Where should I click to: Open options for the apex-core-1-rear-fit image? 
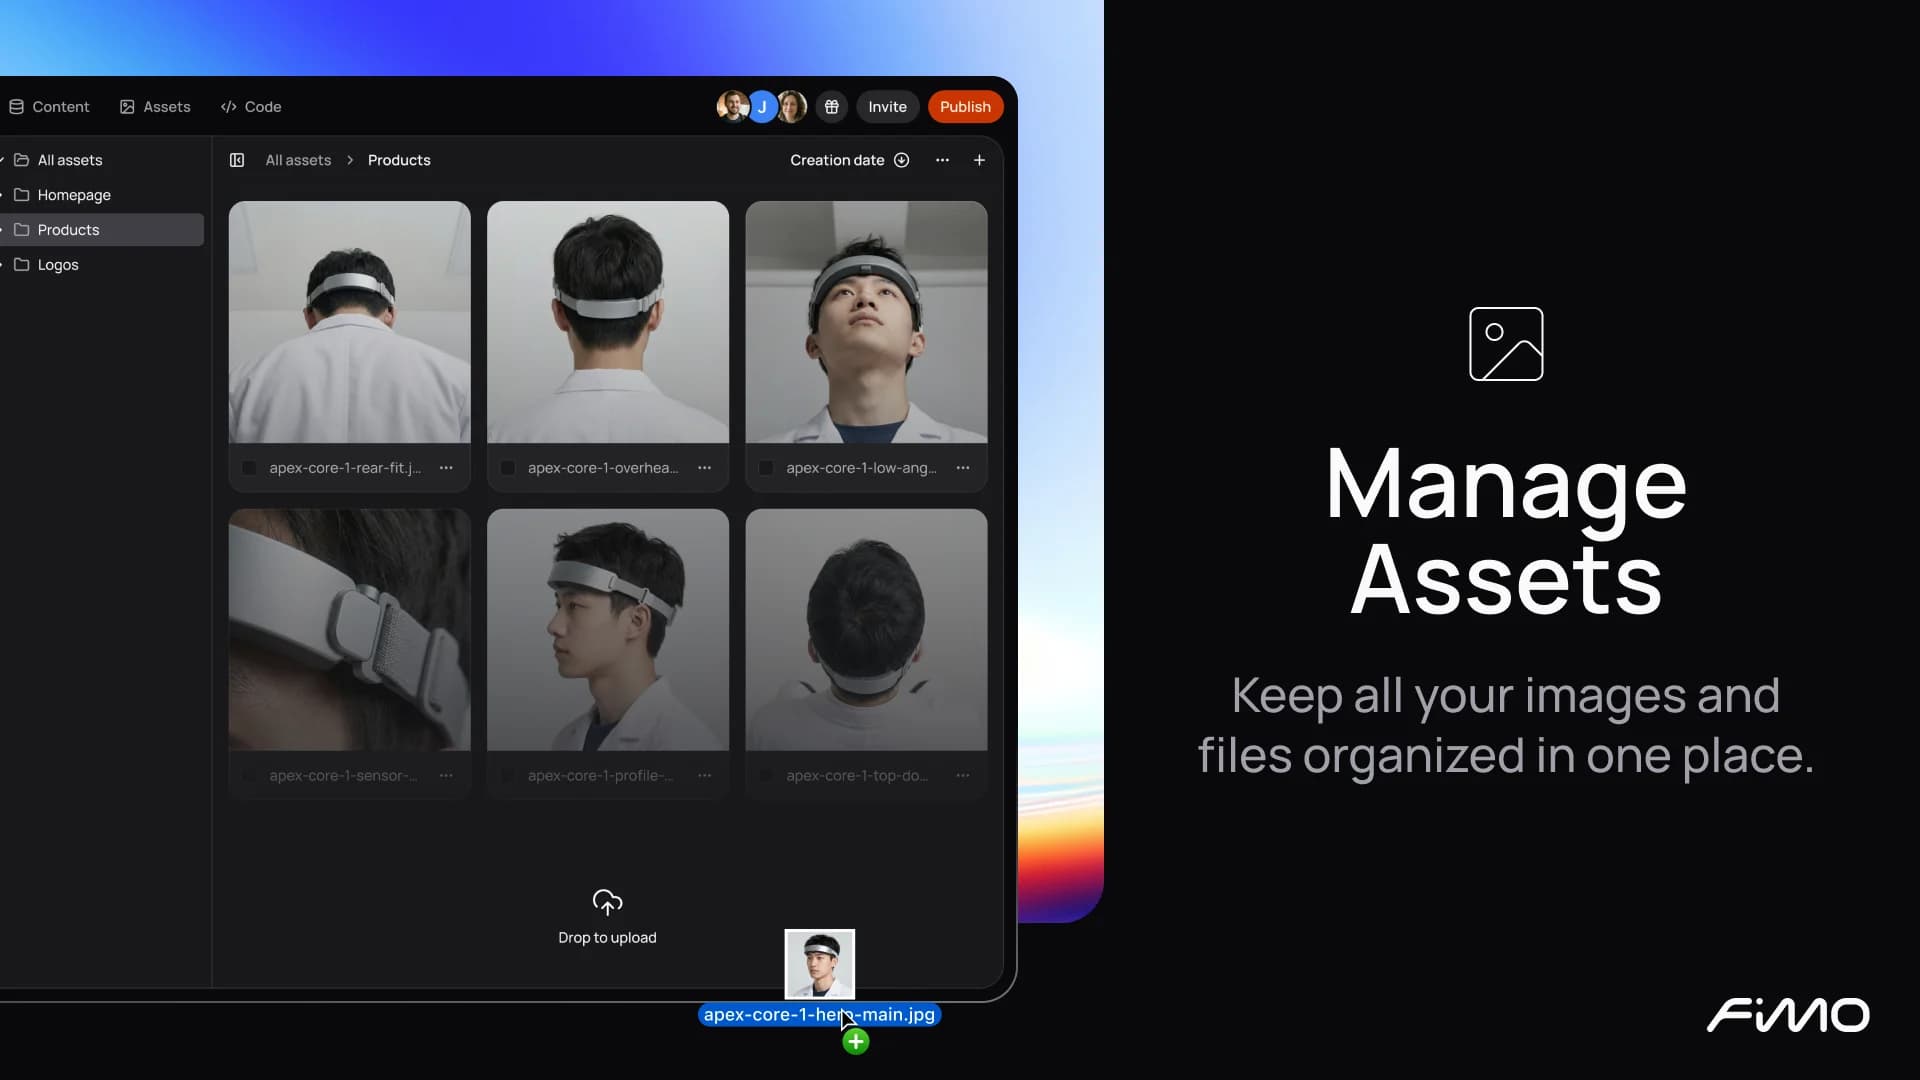click(446, 468)
